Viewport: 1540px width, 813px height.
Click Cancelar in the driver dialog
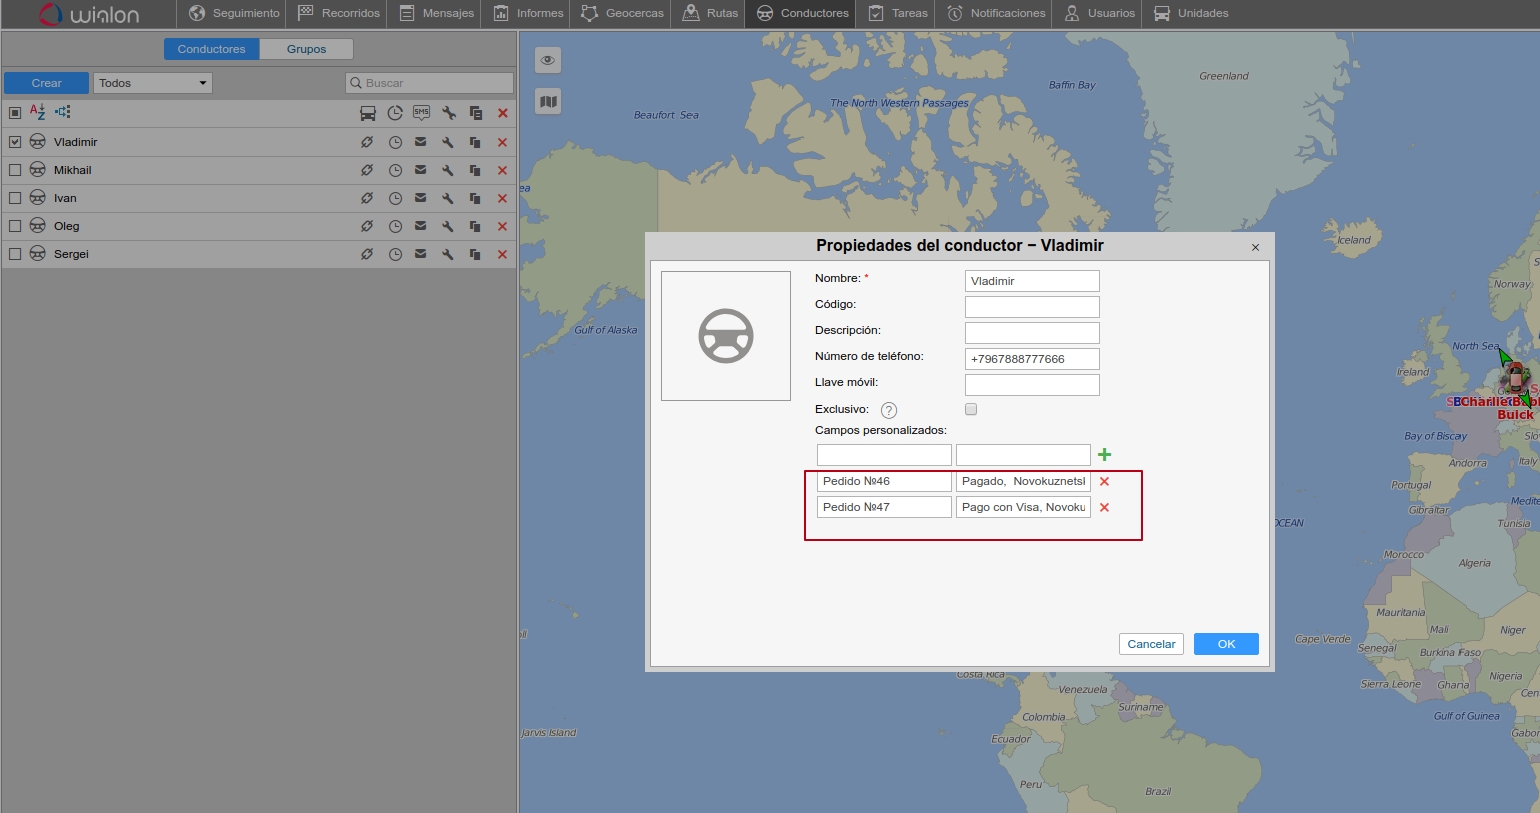(x=1151, y=644)
